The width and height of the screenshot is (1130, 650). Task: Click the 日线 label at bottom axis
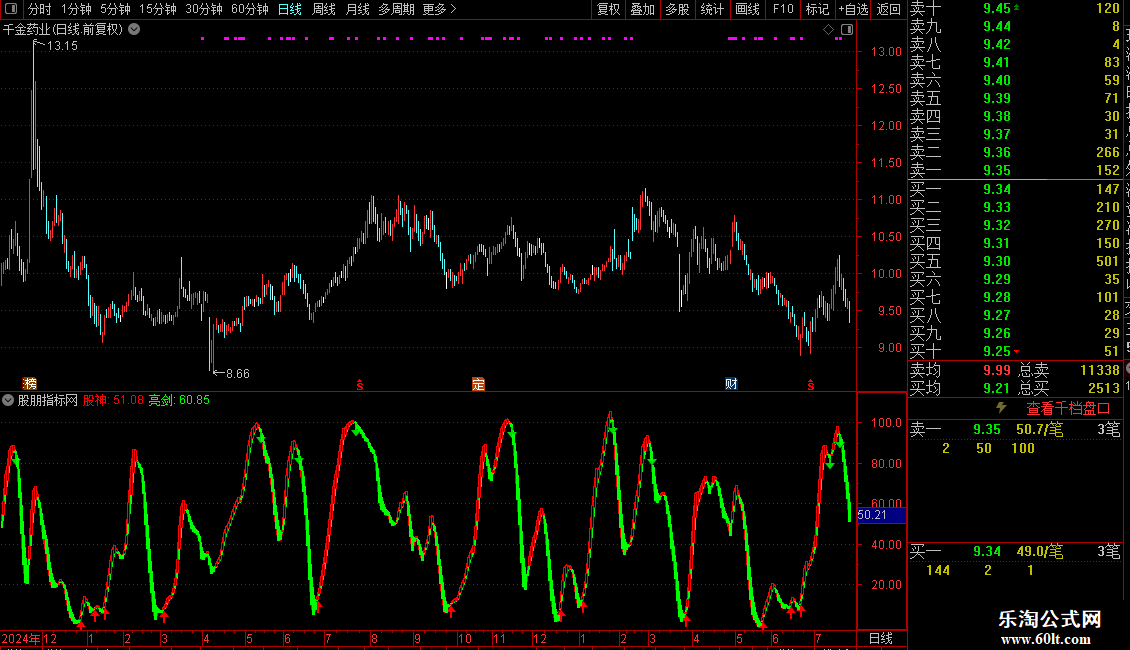pos(881,638)
